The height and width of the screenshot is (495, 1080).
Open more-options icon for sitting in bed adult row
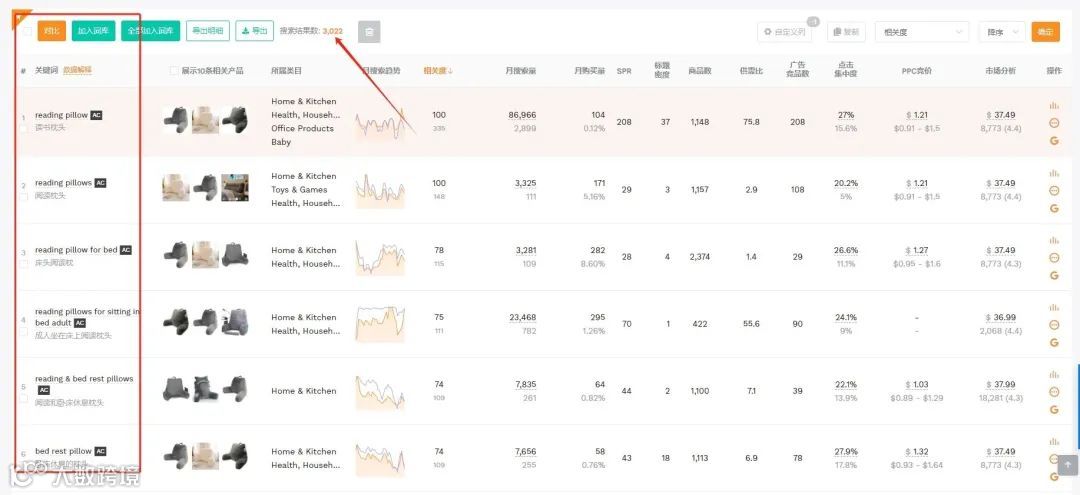(x=1054, y=325)
